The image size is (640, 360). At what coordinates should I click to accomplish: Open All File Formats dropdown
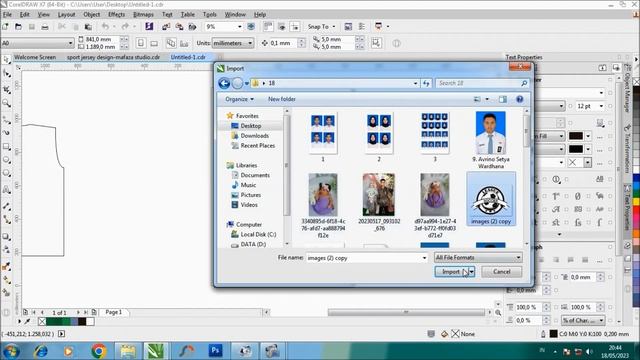click(x=478, y=258)
